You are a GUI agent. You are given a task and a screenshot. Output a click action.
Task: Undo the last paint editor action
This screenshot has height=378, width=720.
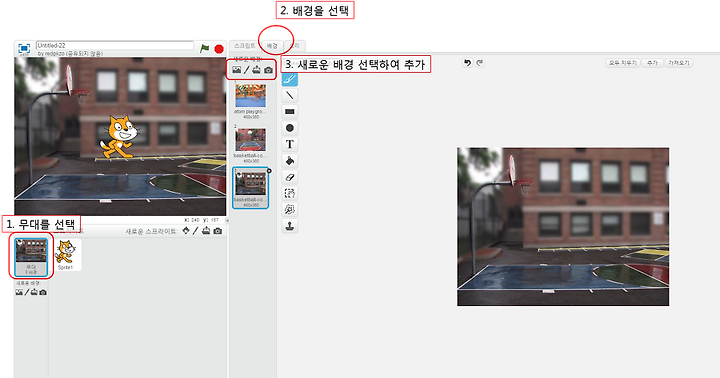(467, 62)
